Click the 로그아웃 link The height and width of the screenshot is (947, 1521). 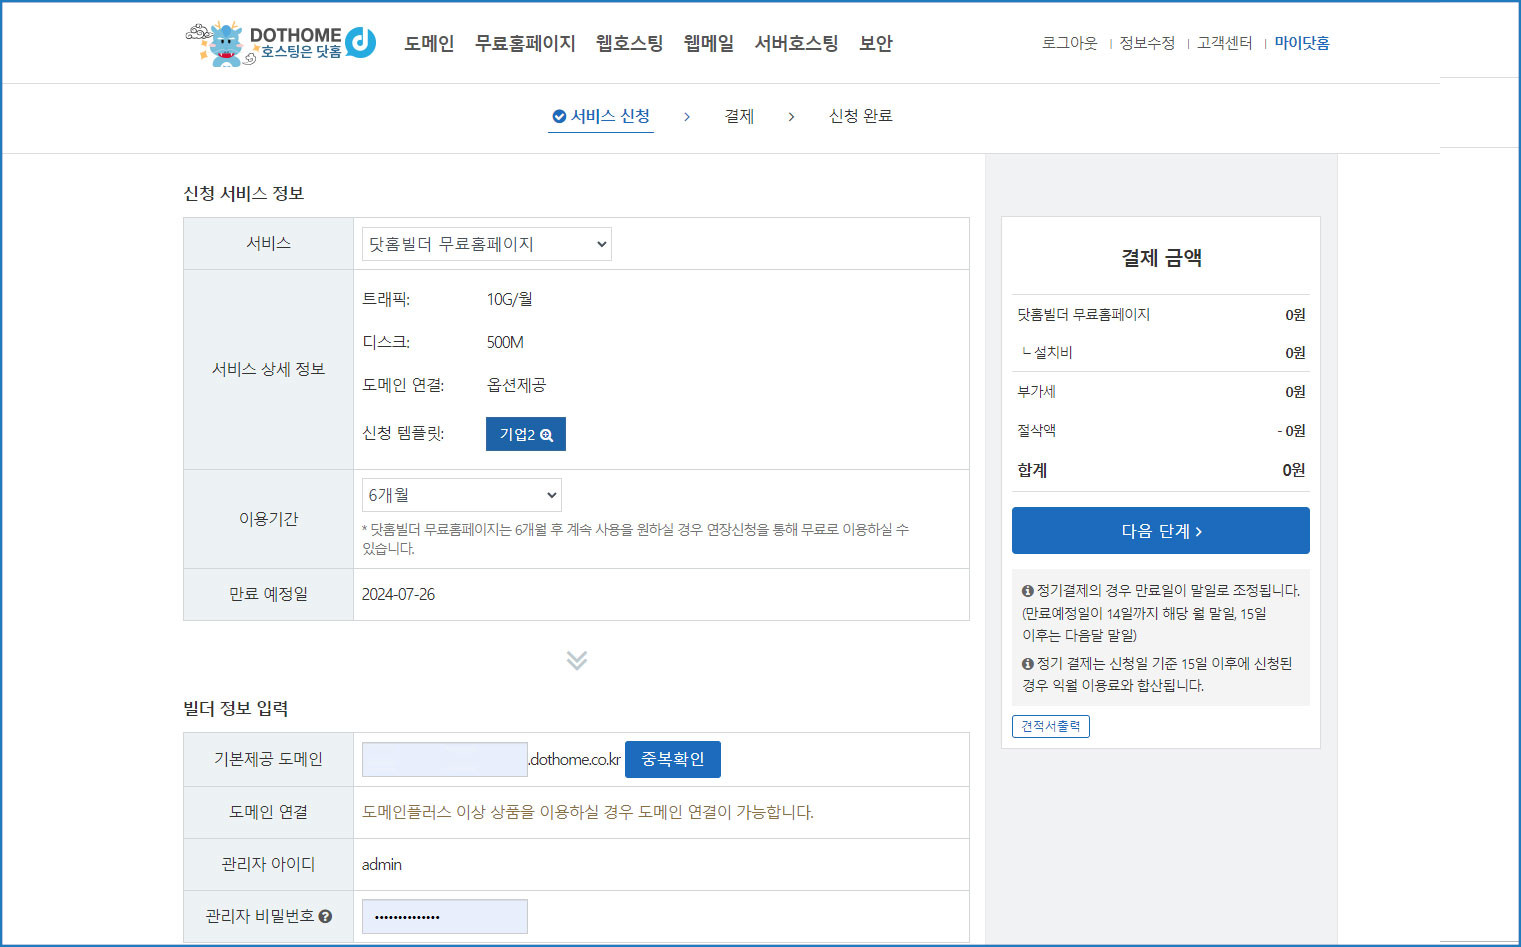pyautogui.click(x=1069, y=43)
